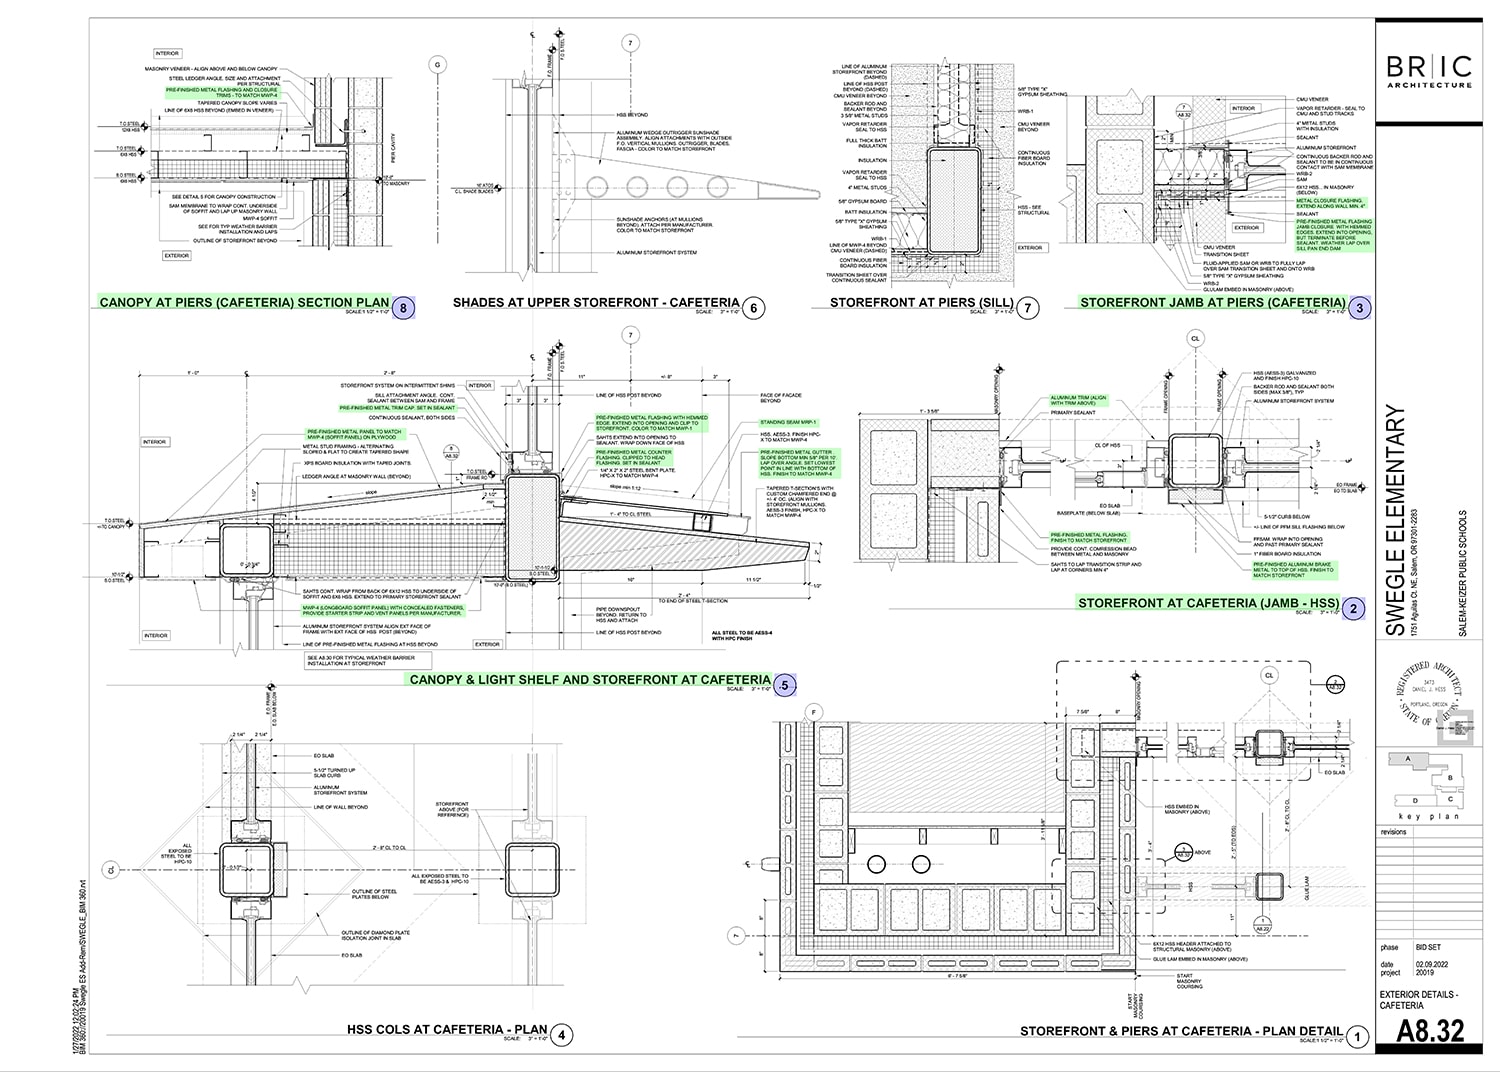This screenshot has height=1072, width=1500.
Task: Open Canopy & Light Shelf and Storefront title
Action: (589, 680)
